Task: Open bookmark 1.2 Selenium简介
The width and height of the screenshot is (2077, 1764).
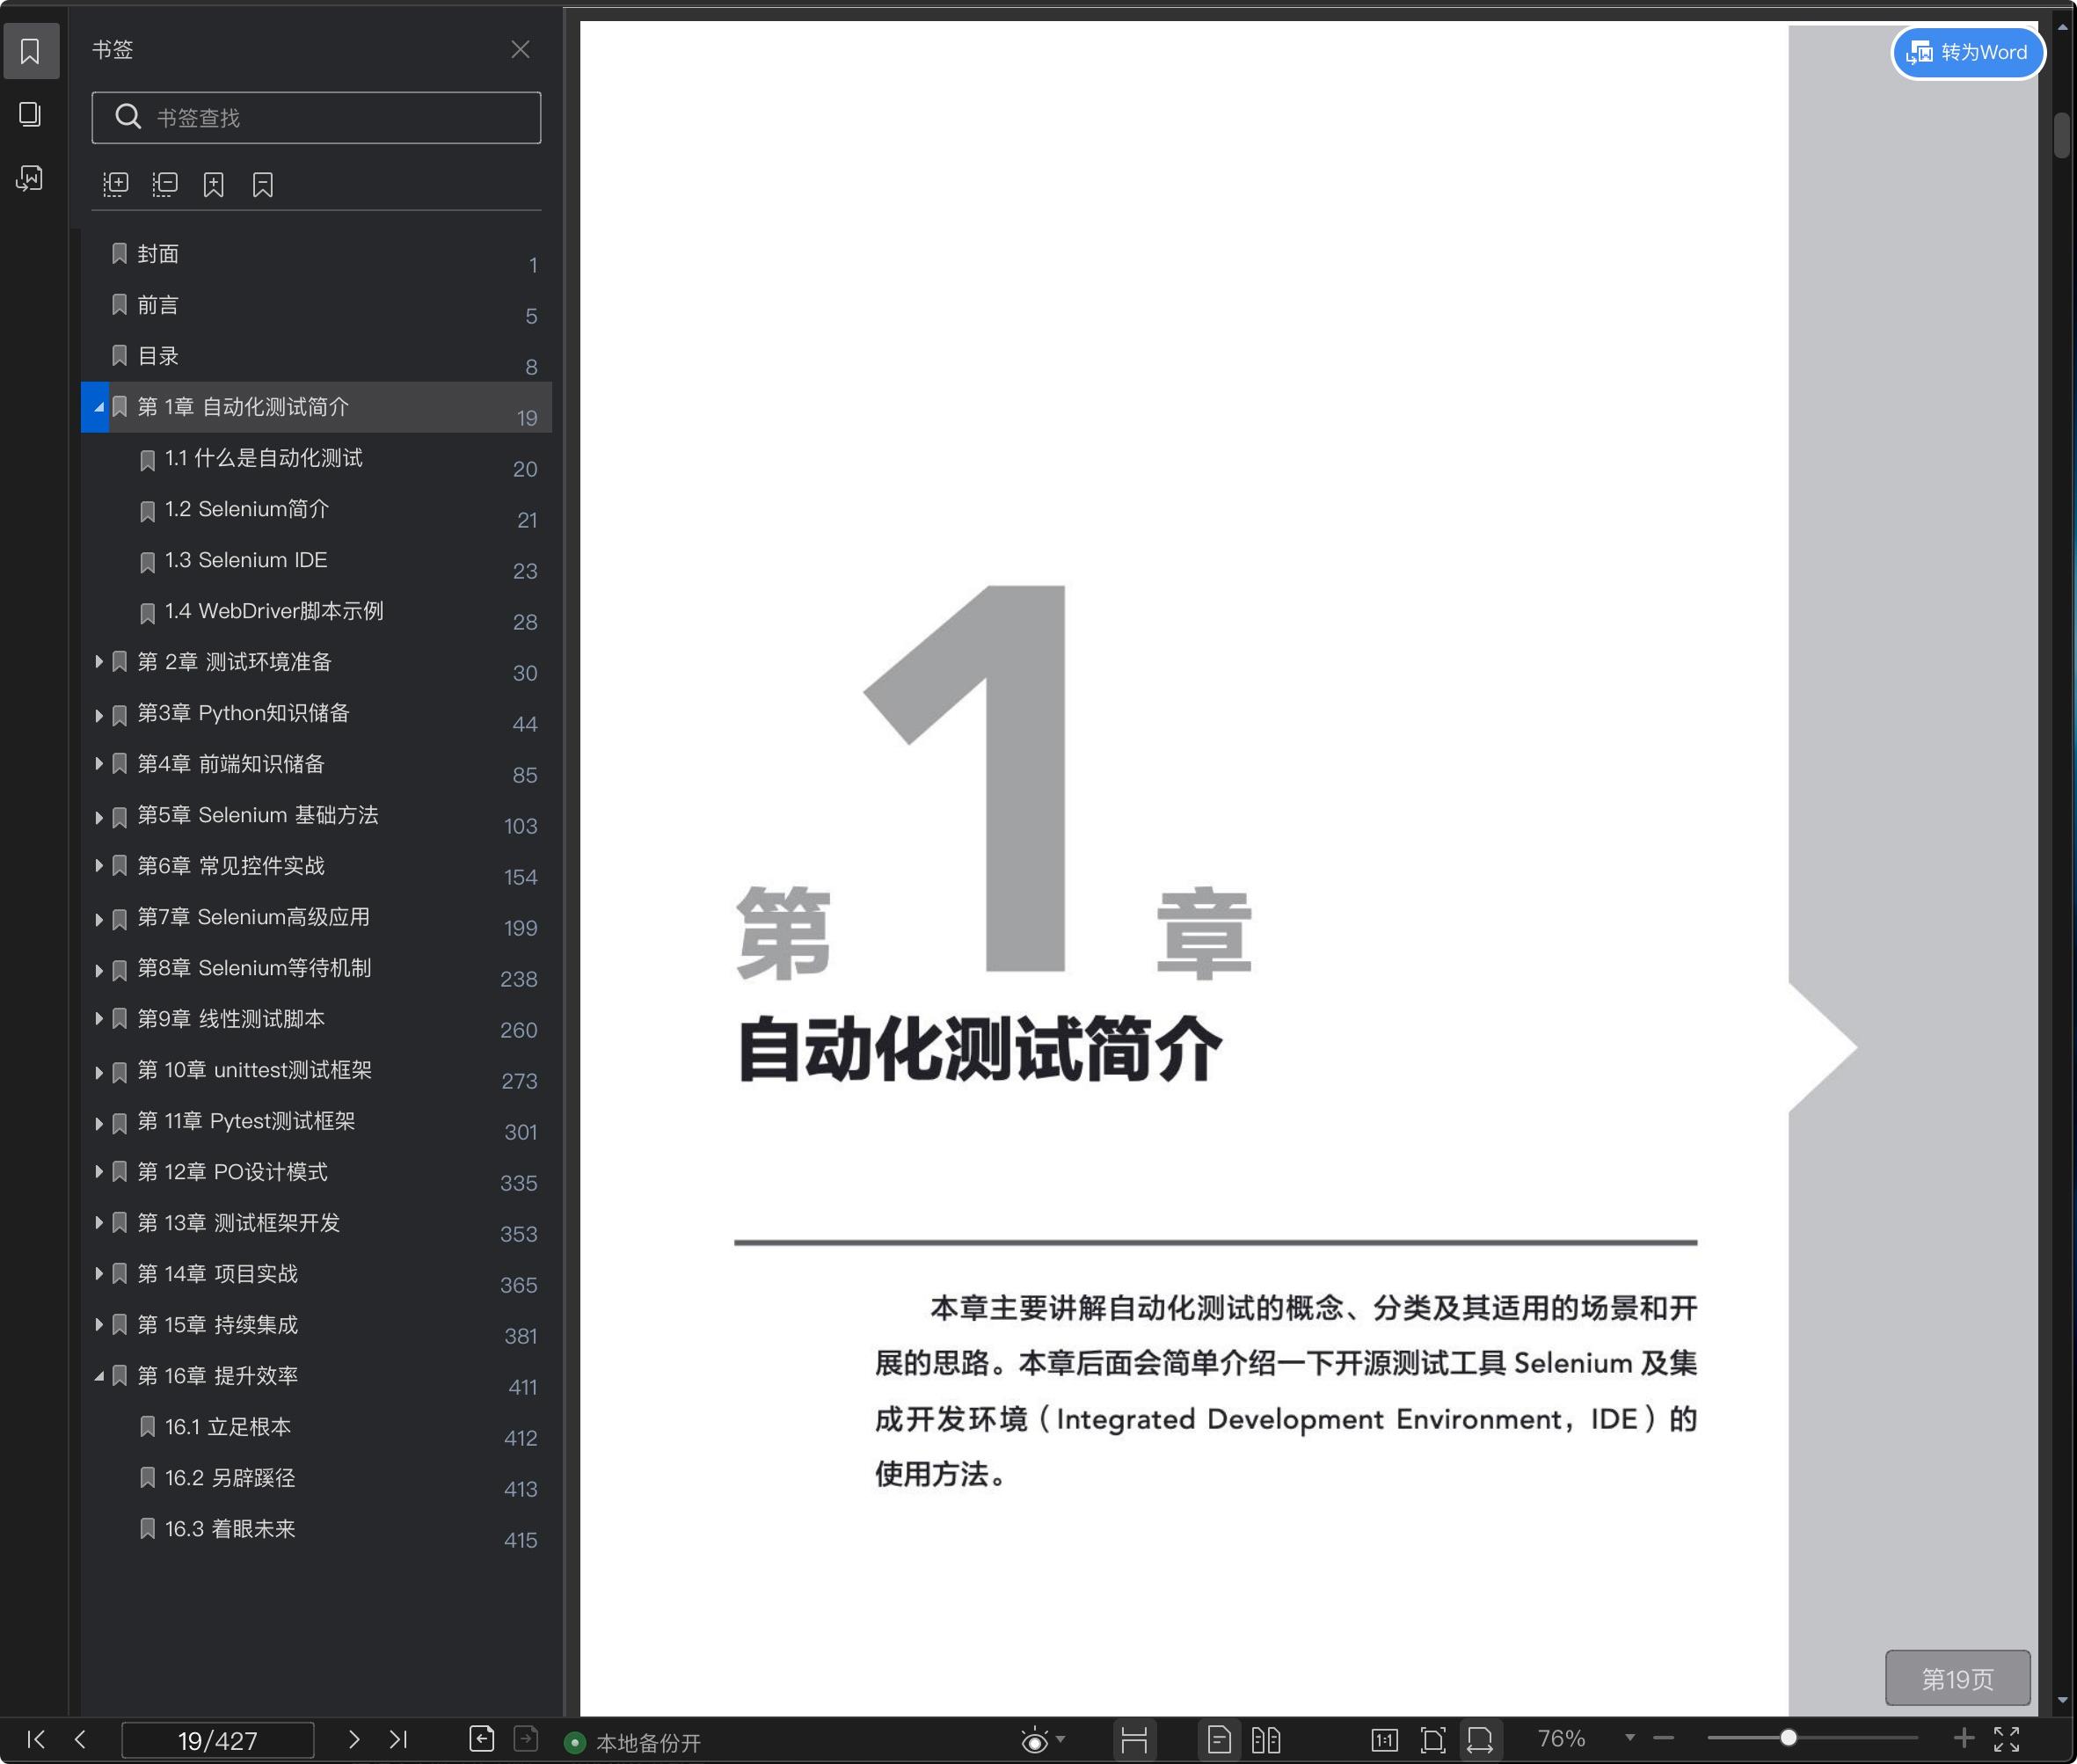Action: point(316,509)
